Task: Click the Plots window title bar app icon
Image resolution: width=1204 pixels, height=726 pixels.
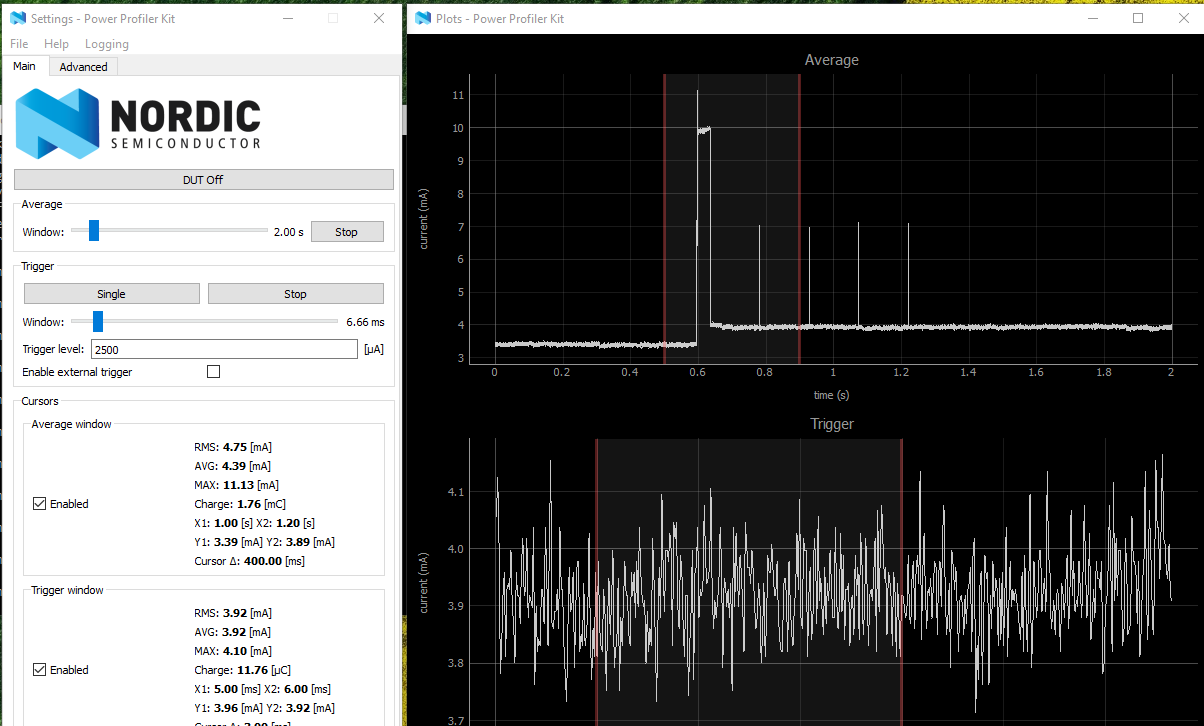Action: 423,18
